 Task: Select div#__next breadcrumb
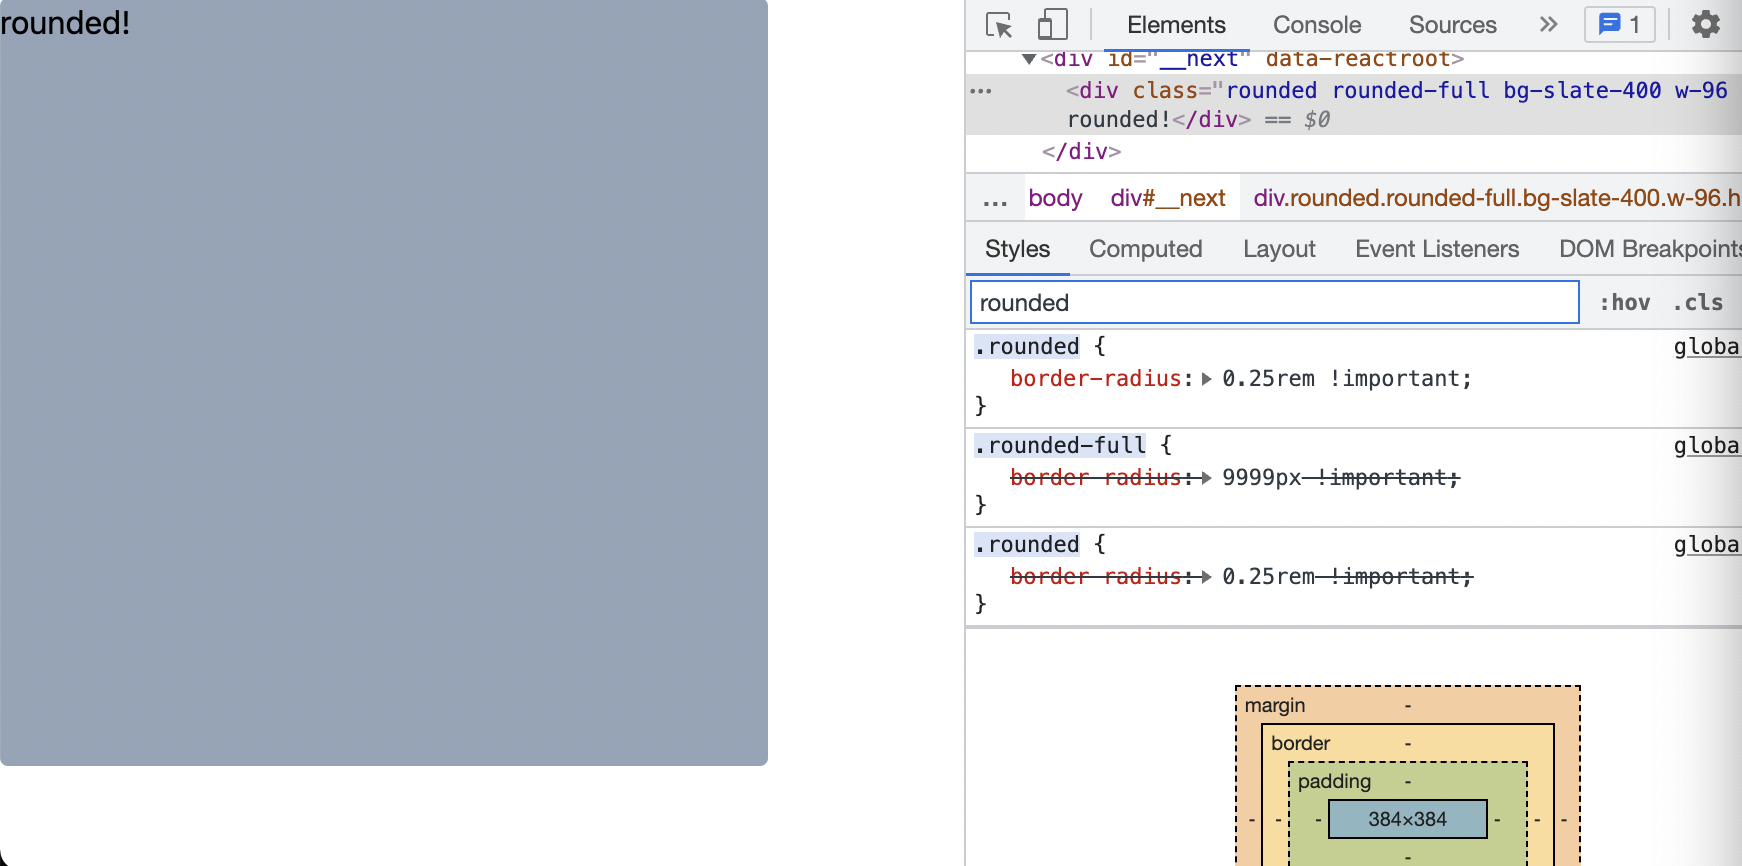click(x=1168, y=198)
